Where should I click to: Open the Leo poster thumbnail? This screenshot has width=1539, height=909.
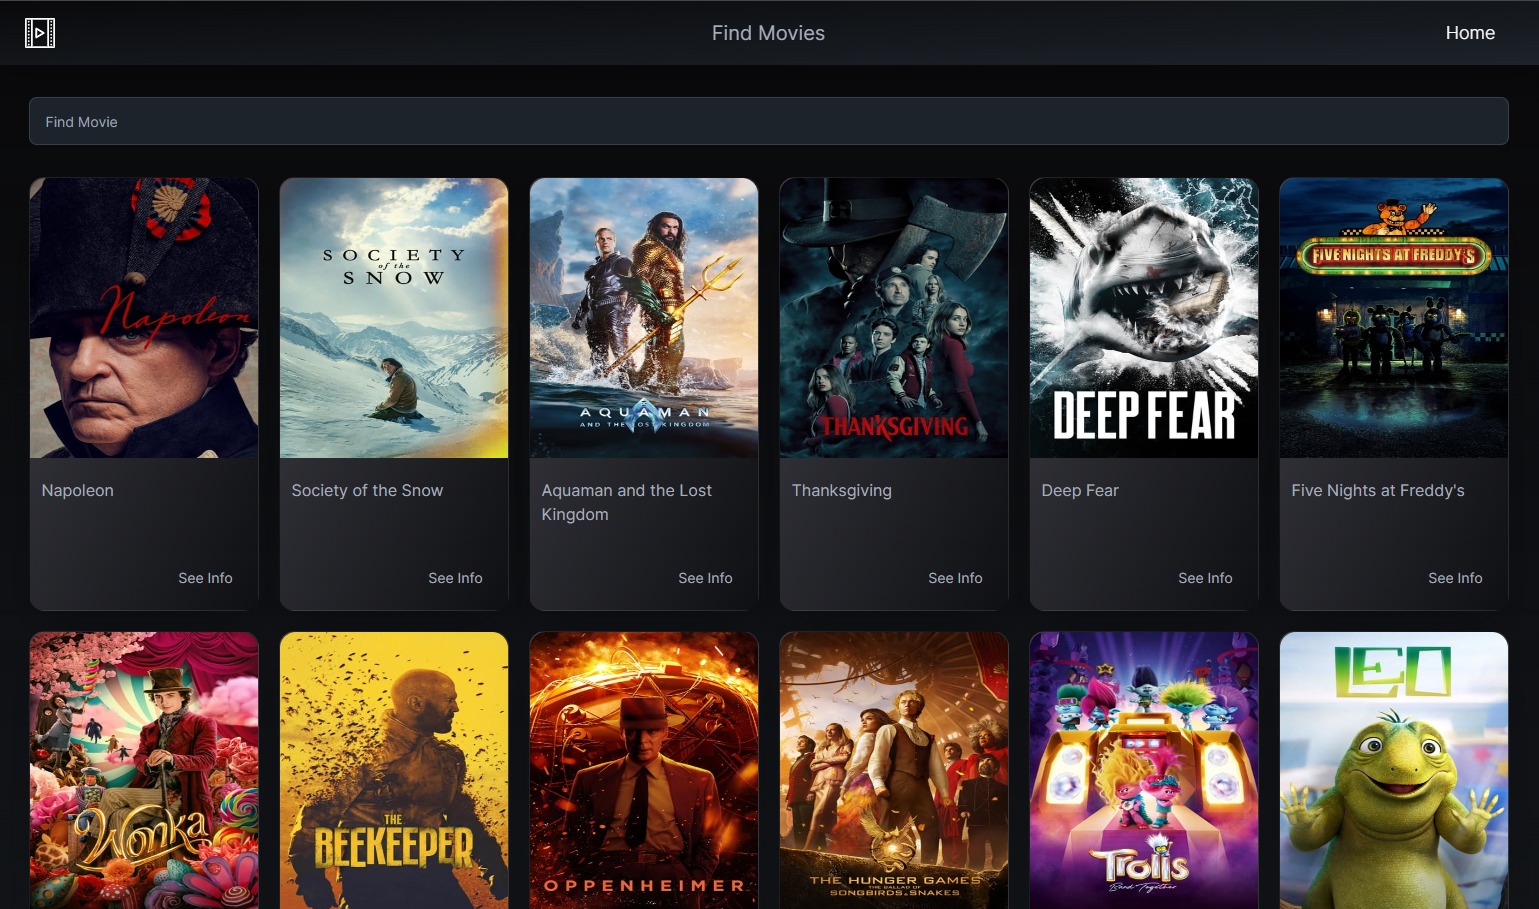(1394, 770)
